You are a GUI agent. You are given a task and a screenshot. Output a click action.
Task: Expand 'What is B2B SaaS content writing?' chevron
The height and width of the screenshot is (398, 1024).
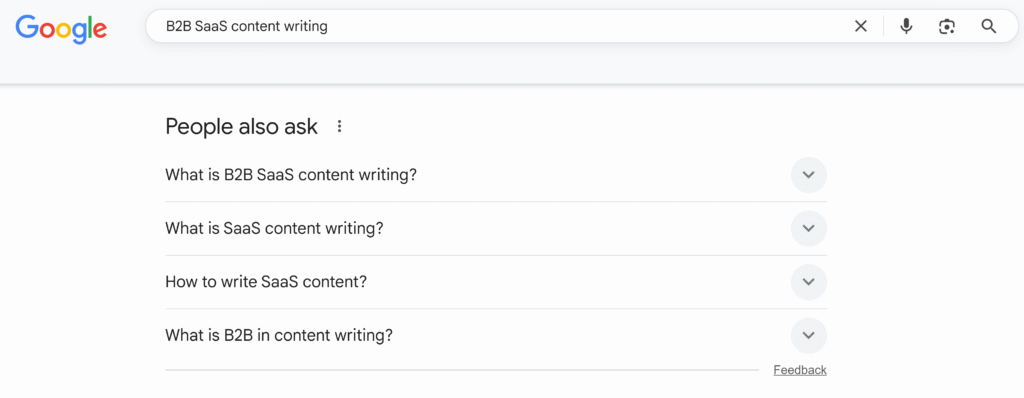click(x=808, y=175)
